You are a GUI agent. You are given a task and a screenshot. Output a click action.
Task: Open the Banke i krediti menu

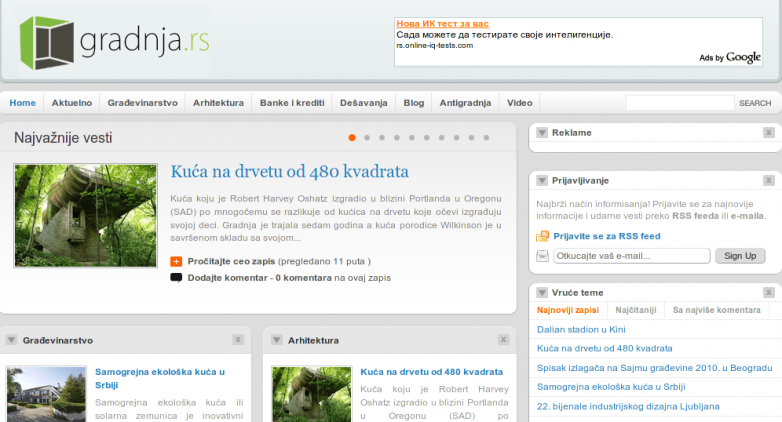(x=292, y=103)
